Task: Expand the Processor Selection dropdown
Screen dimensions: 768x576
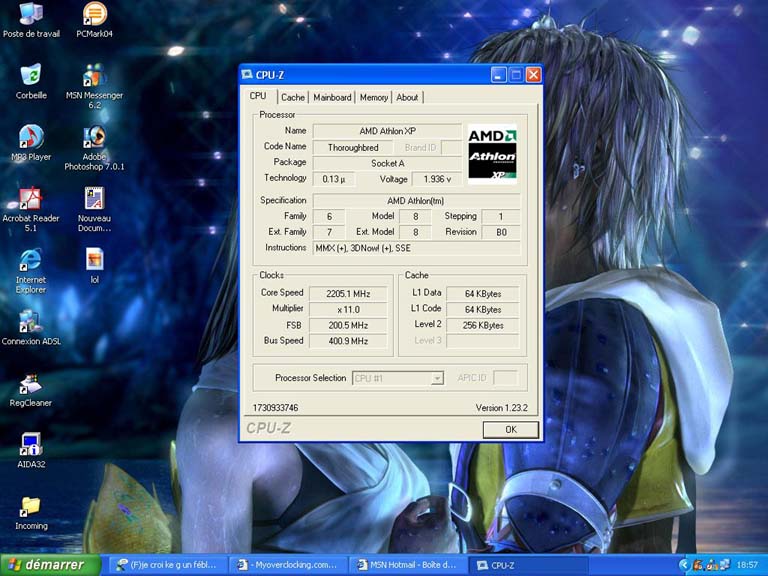Action: tap(437, 378)
